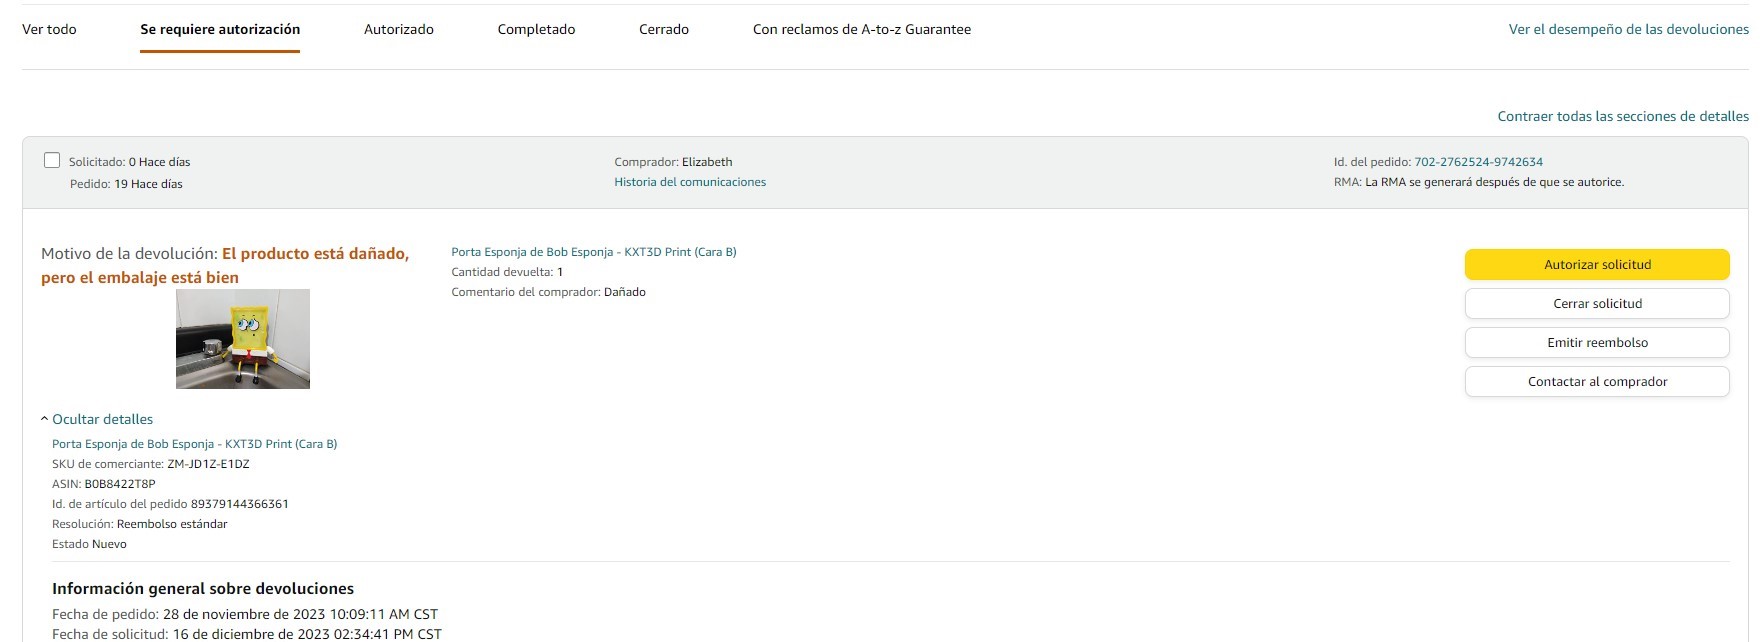1760x642 pixels.
Task: Open Ver el desempeño de las devoluciones
Action: tap(1629, 29)
